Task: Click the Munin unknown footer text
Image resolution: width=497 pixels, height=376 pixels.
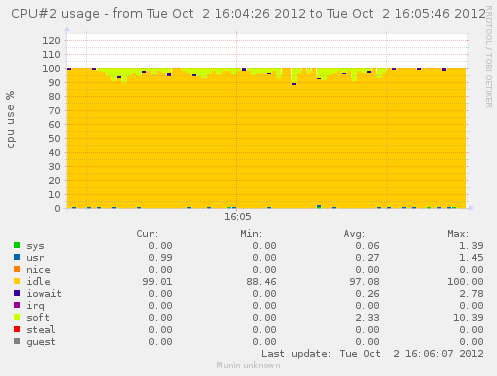Action: point(248,365)
